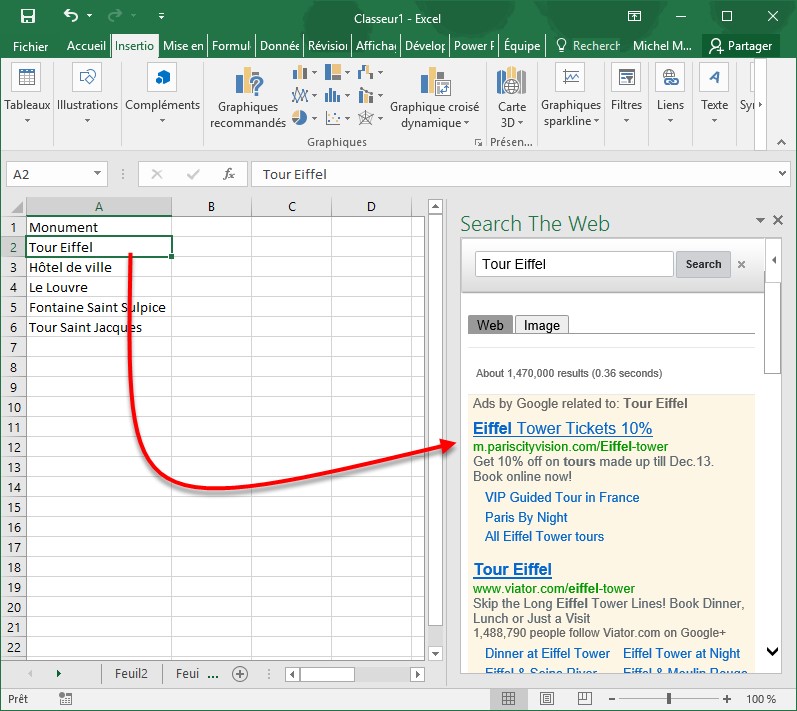Expand the Graphique croisé dynamique dropdown
This screenshot has height=711, width=797.
point(465,124)
